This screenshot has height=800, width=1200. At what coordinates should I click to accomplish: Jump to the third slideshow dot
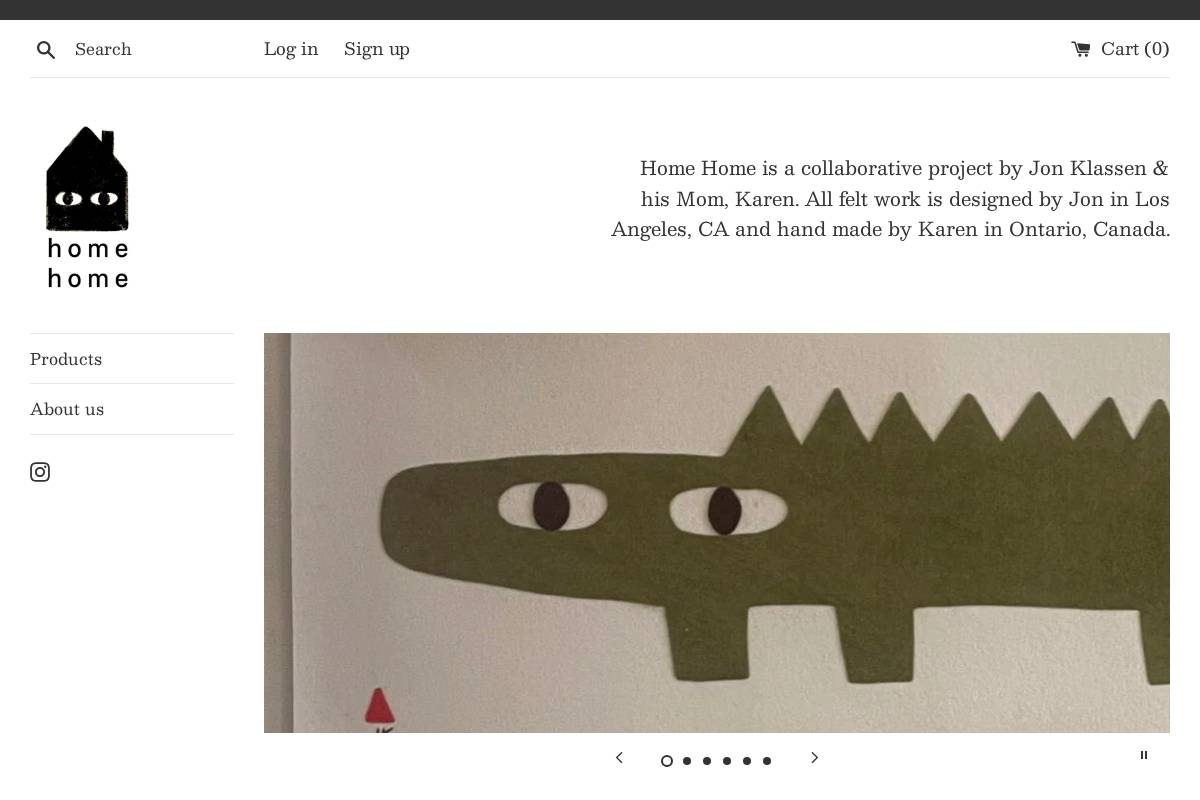(707, 761)
